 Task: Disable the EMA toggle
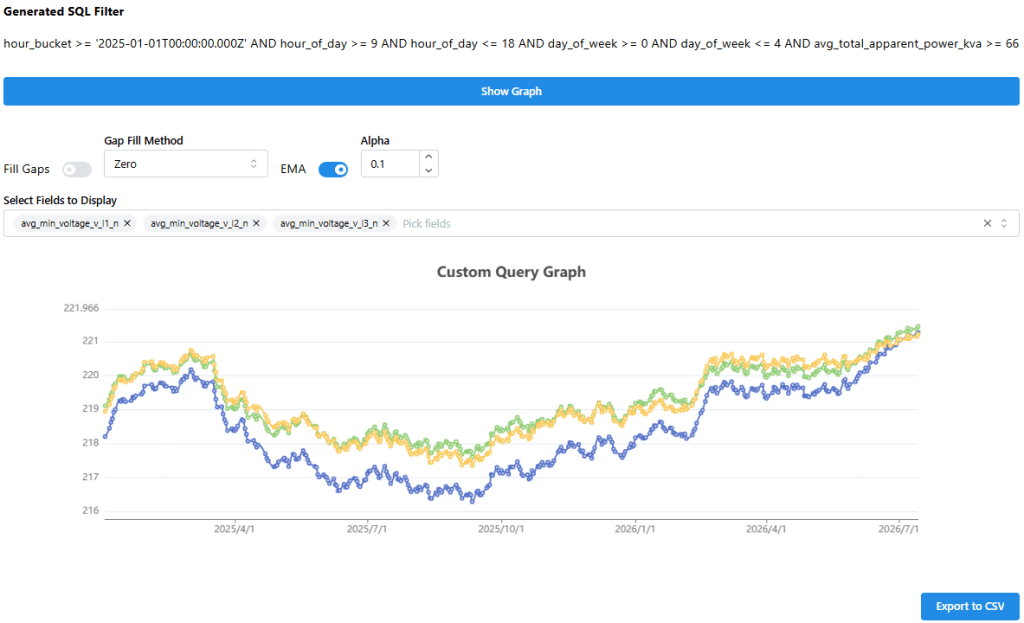333,170
